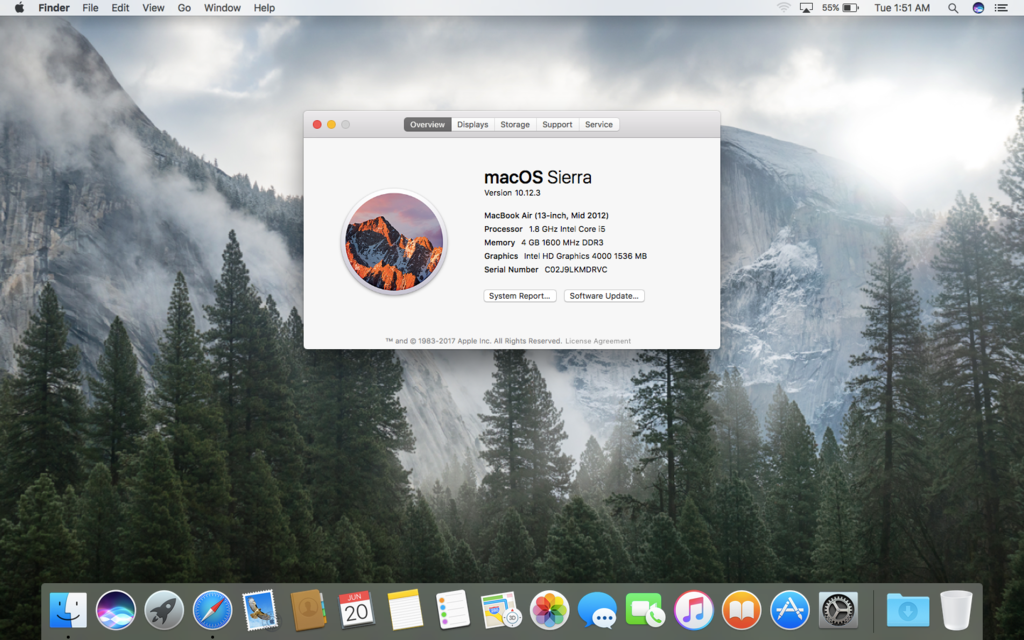Open the Window menu
Screen dimensions: 1024x640
(x=222, y=8)
